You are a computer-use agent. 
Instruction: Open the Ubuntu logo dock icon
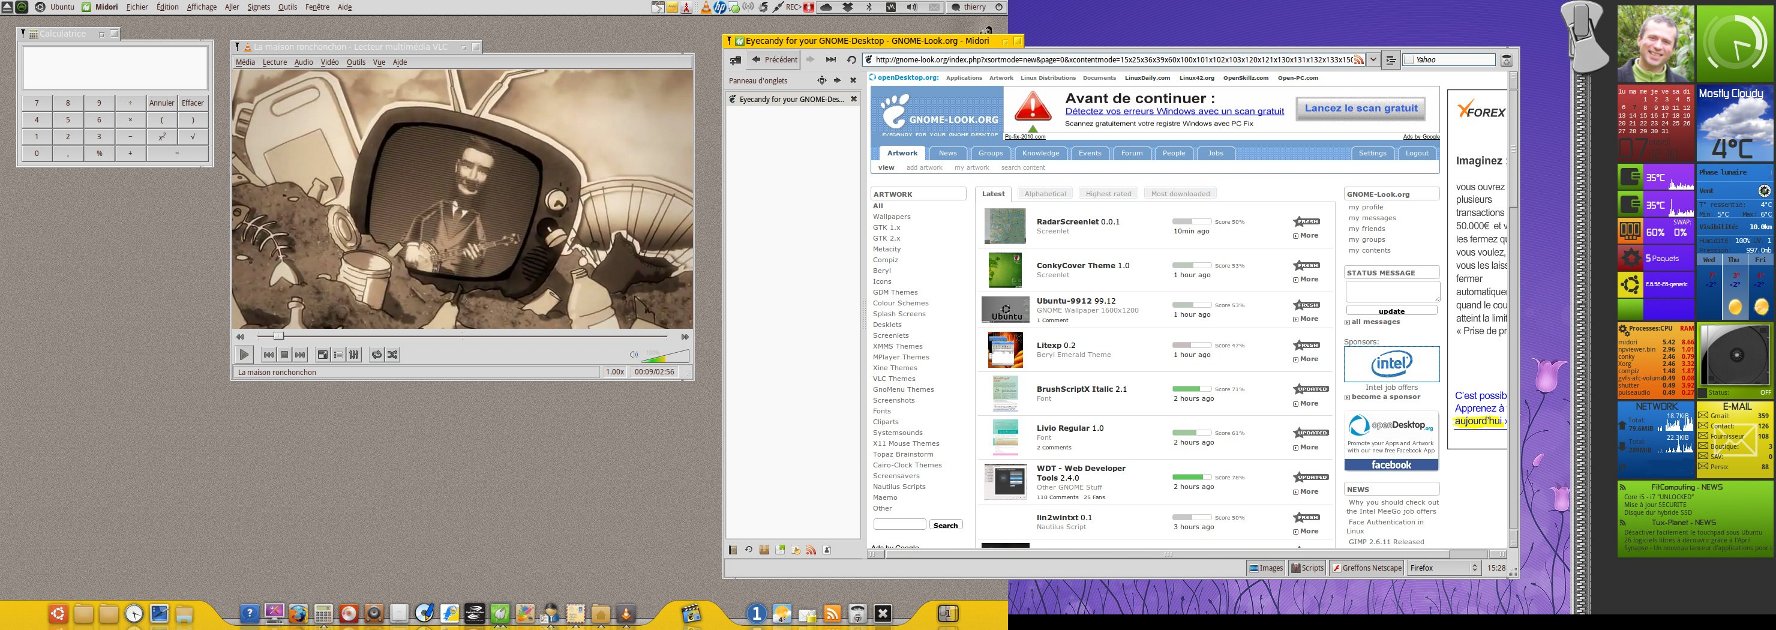coord(58,613)
